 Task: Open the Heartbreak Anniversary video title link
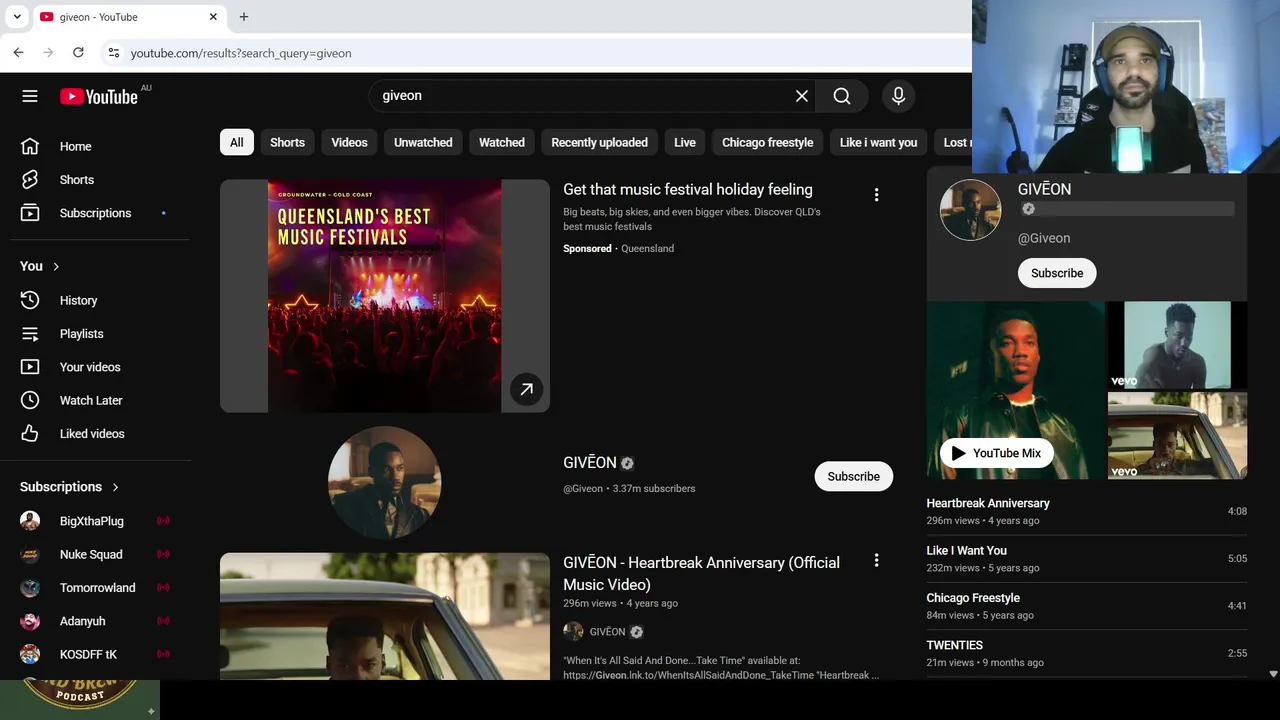tap(701, 574)
